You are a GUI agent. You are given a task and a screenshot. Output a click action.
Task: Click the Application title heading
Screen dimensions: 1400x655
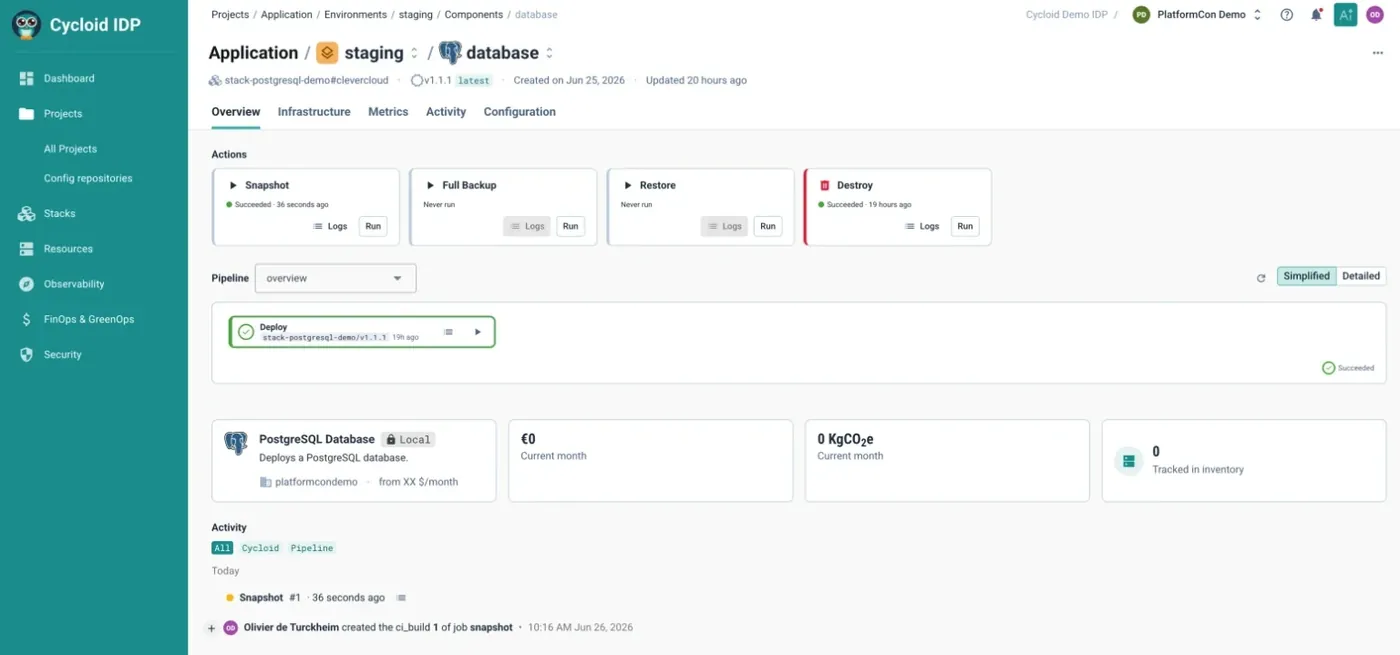(253, 53)
